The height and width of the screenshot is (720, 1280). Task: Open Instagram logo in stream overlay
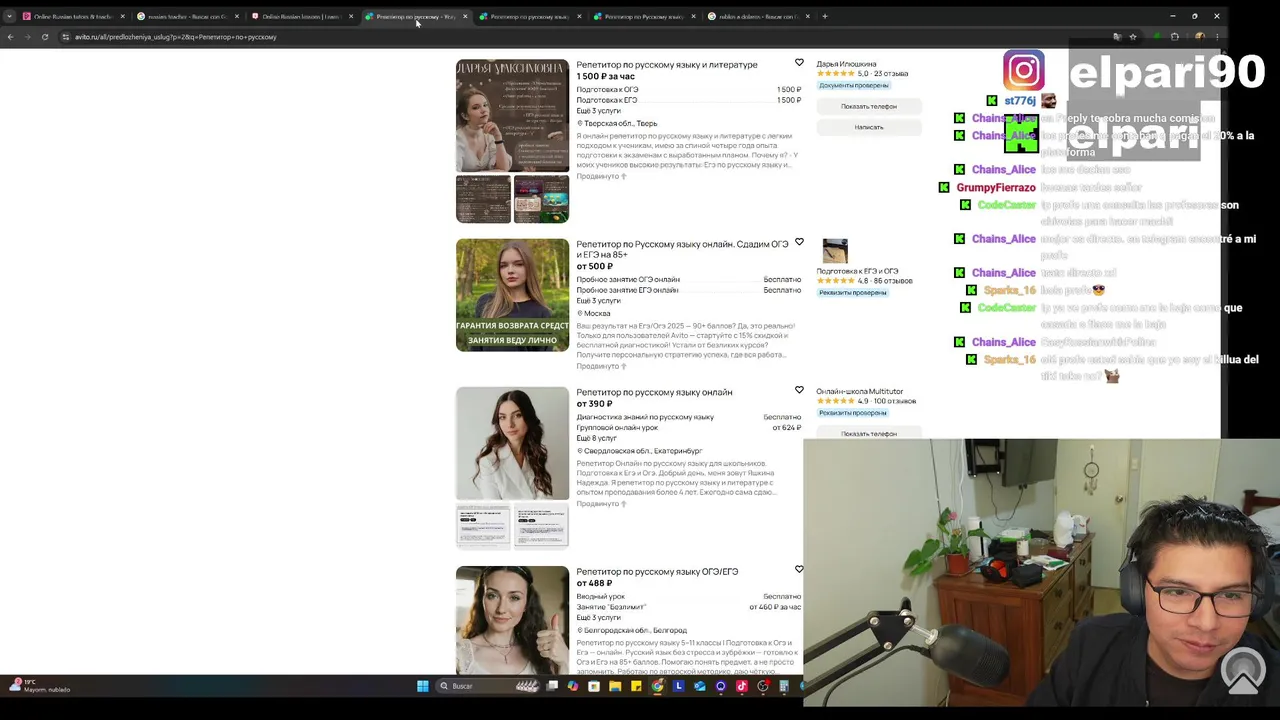click(1024, 71)
